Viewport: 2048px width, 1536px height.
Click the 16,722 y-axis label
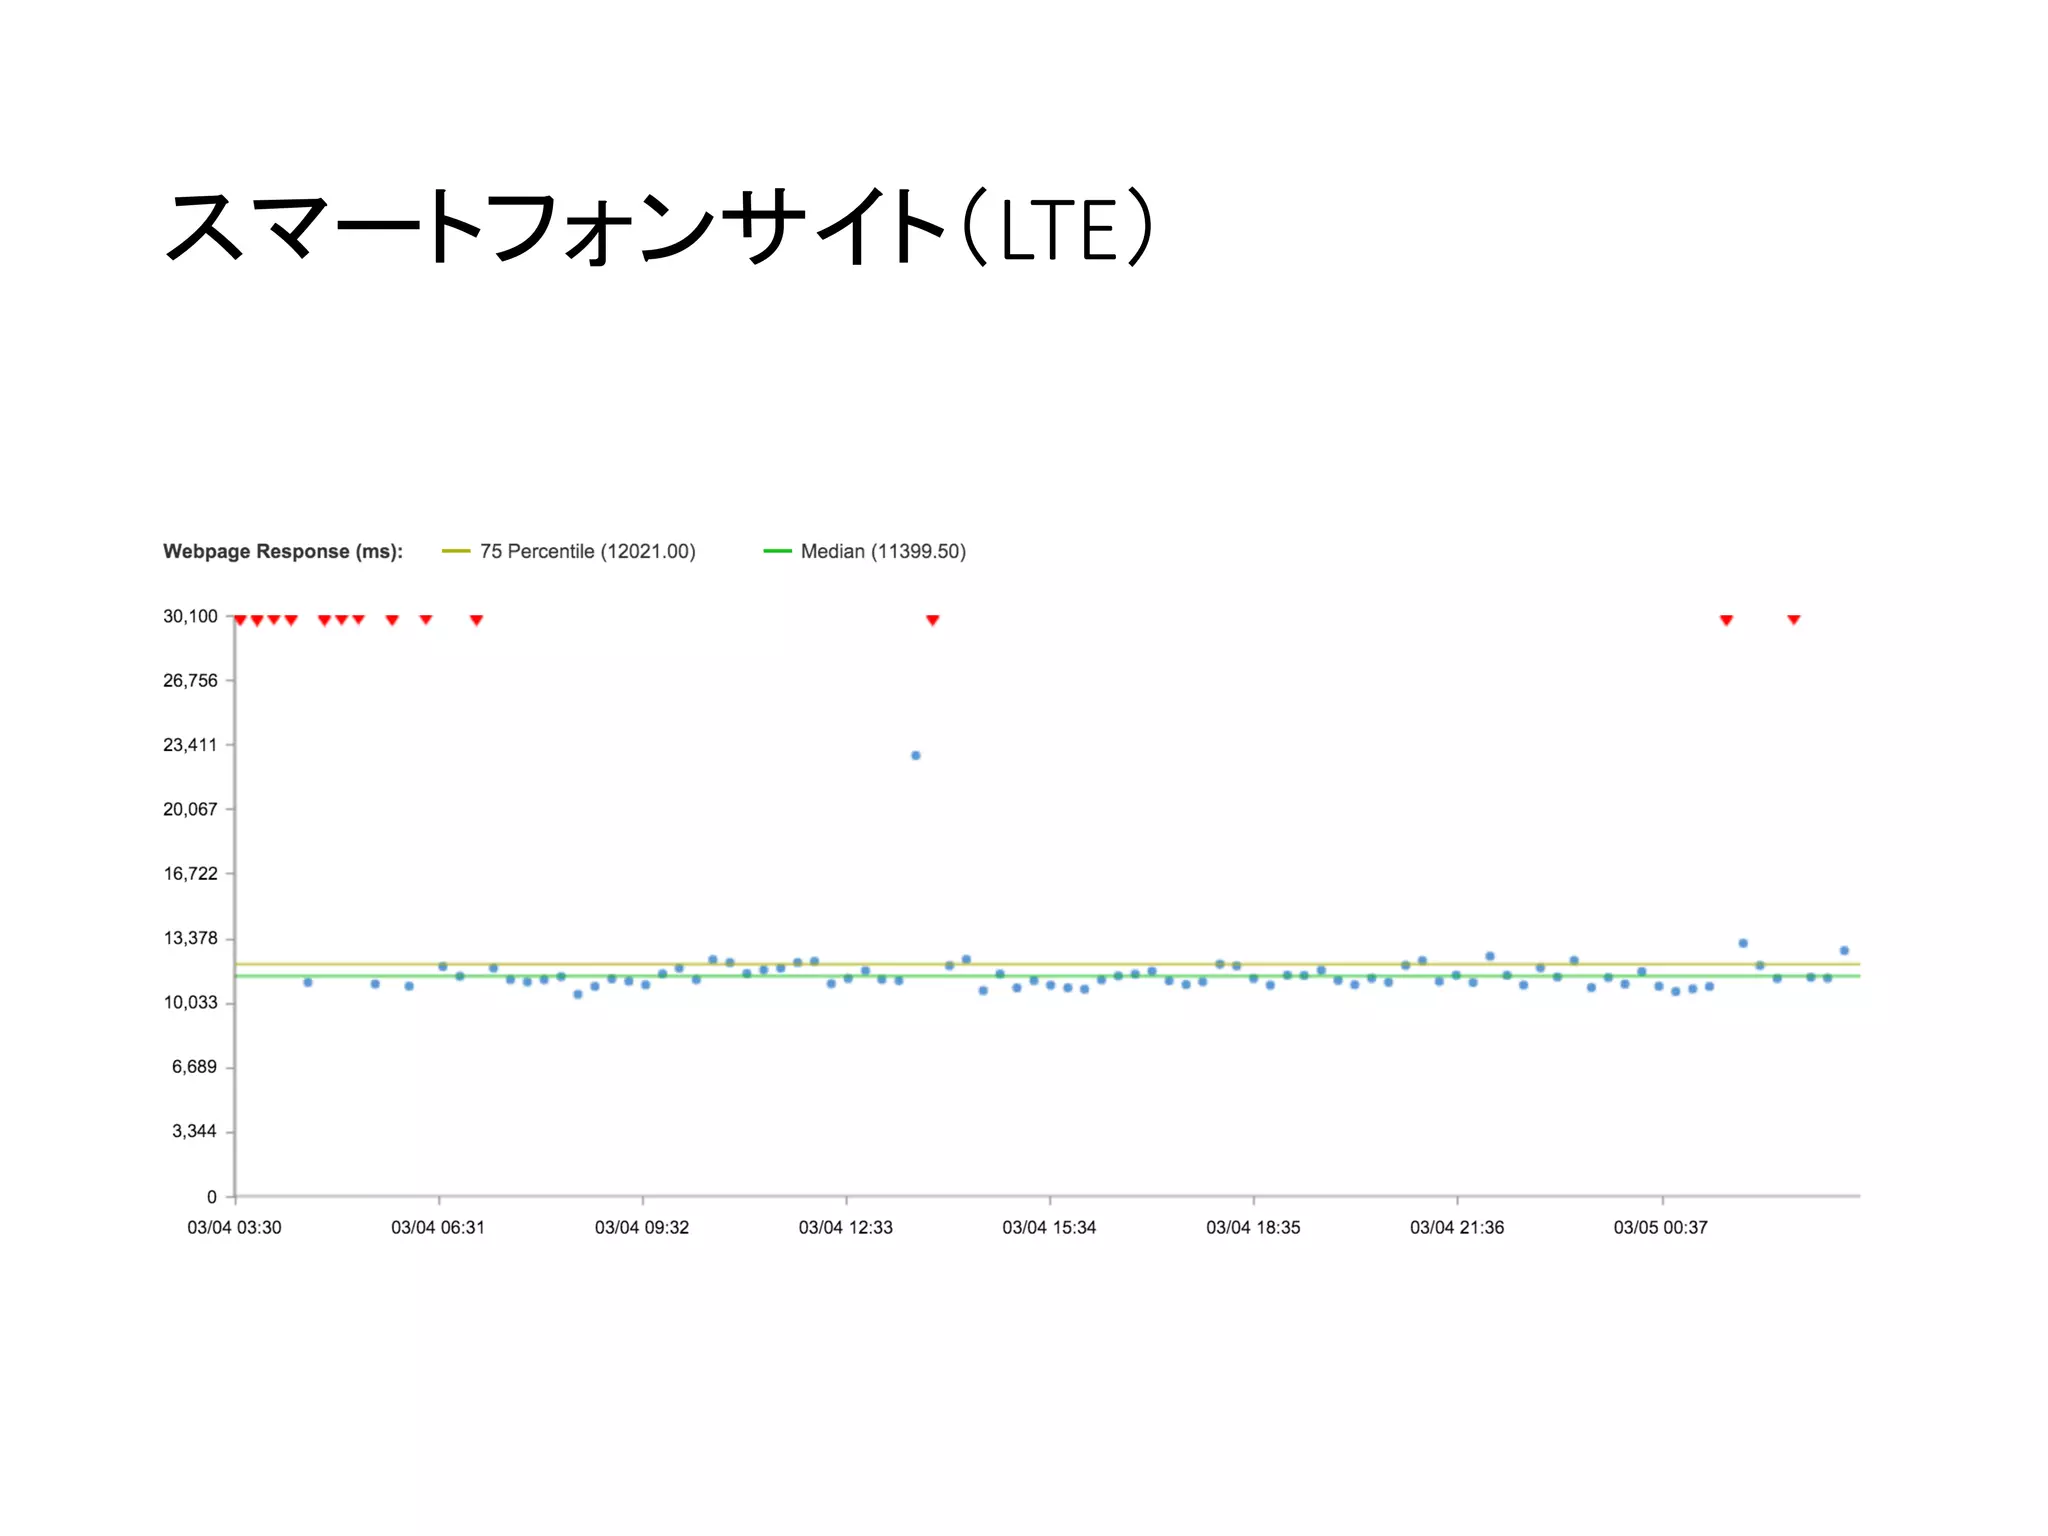tap(190, 873)
